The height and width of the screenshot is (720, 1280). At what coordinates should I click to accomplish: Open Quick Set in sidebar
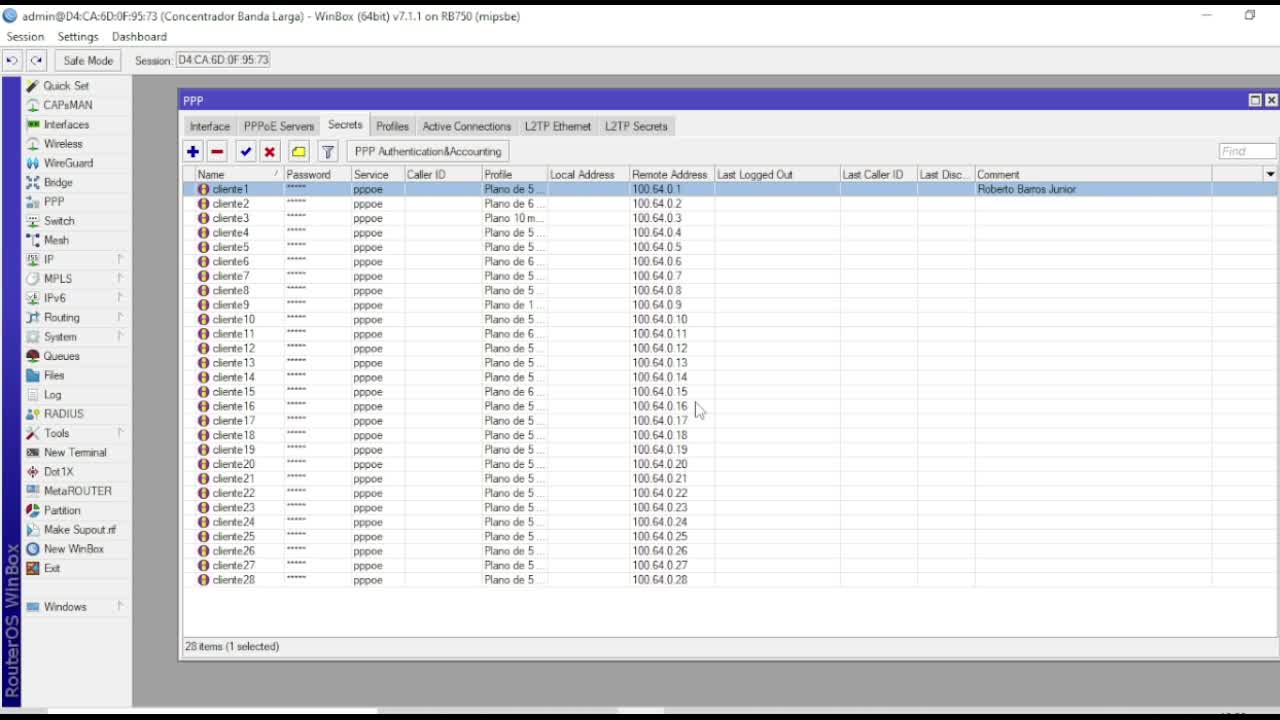click(x=66, y=86)
